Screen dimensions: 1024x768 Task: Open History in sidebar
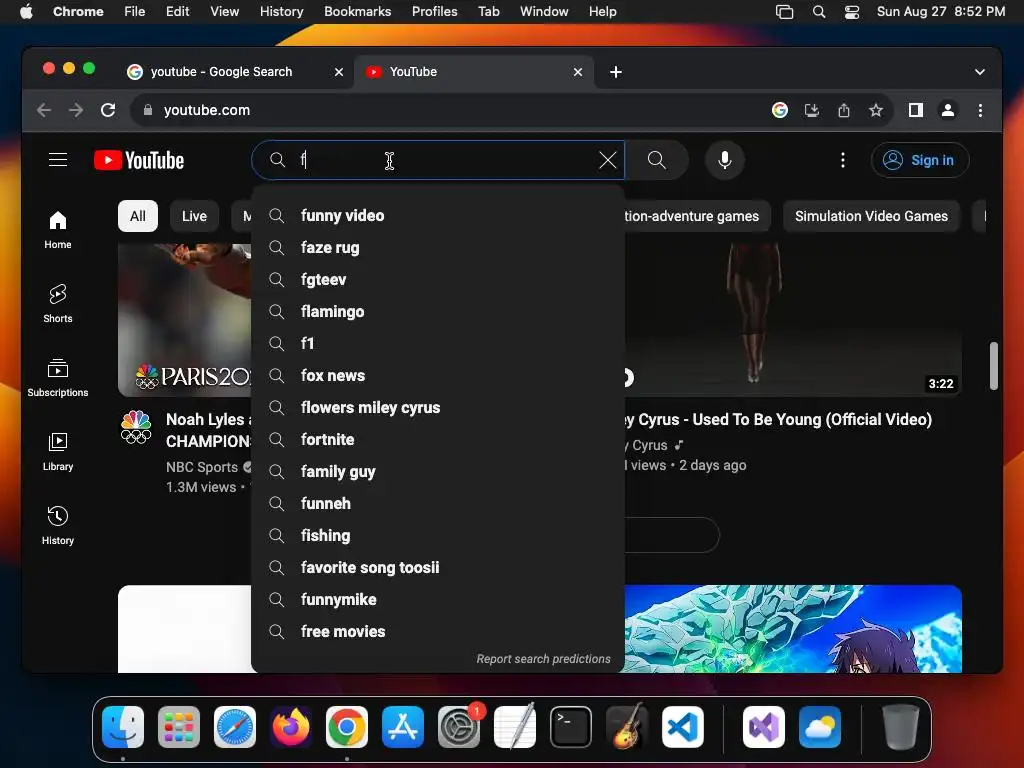[57, 526]
